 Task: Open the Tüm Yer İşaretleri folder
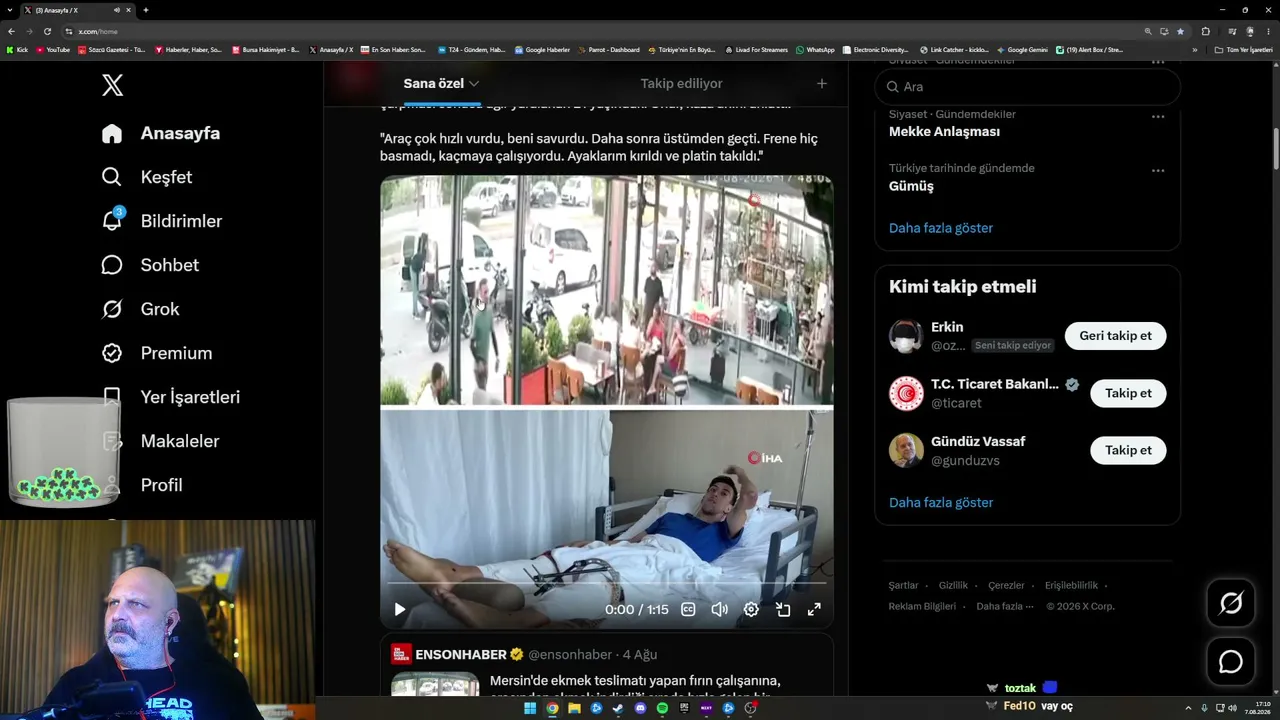pos(1244,50)
